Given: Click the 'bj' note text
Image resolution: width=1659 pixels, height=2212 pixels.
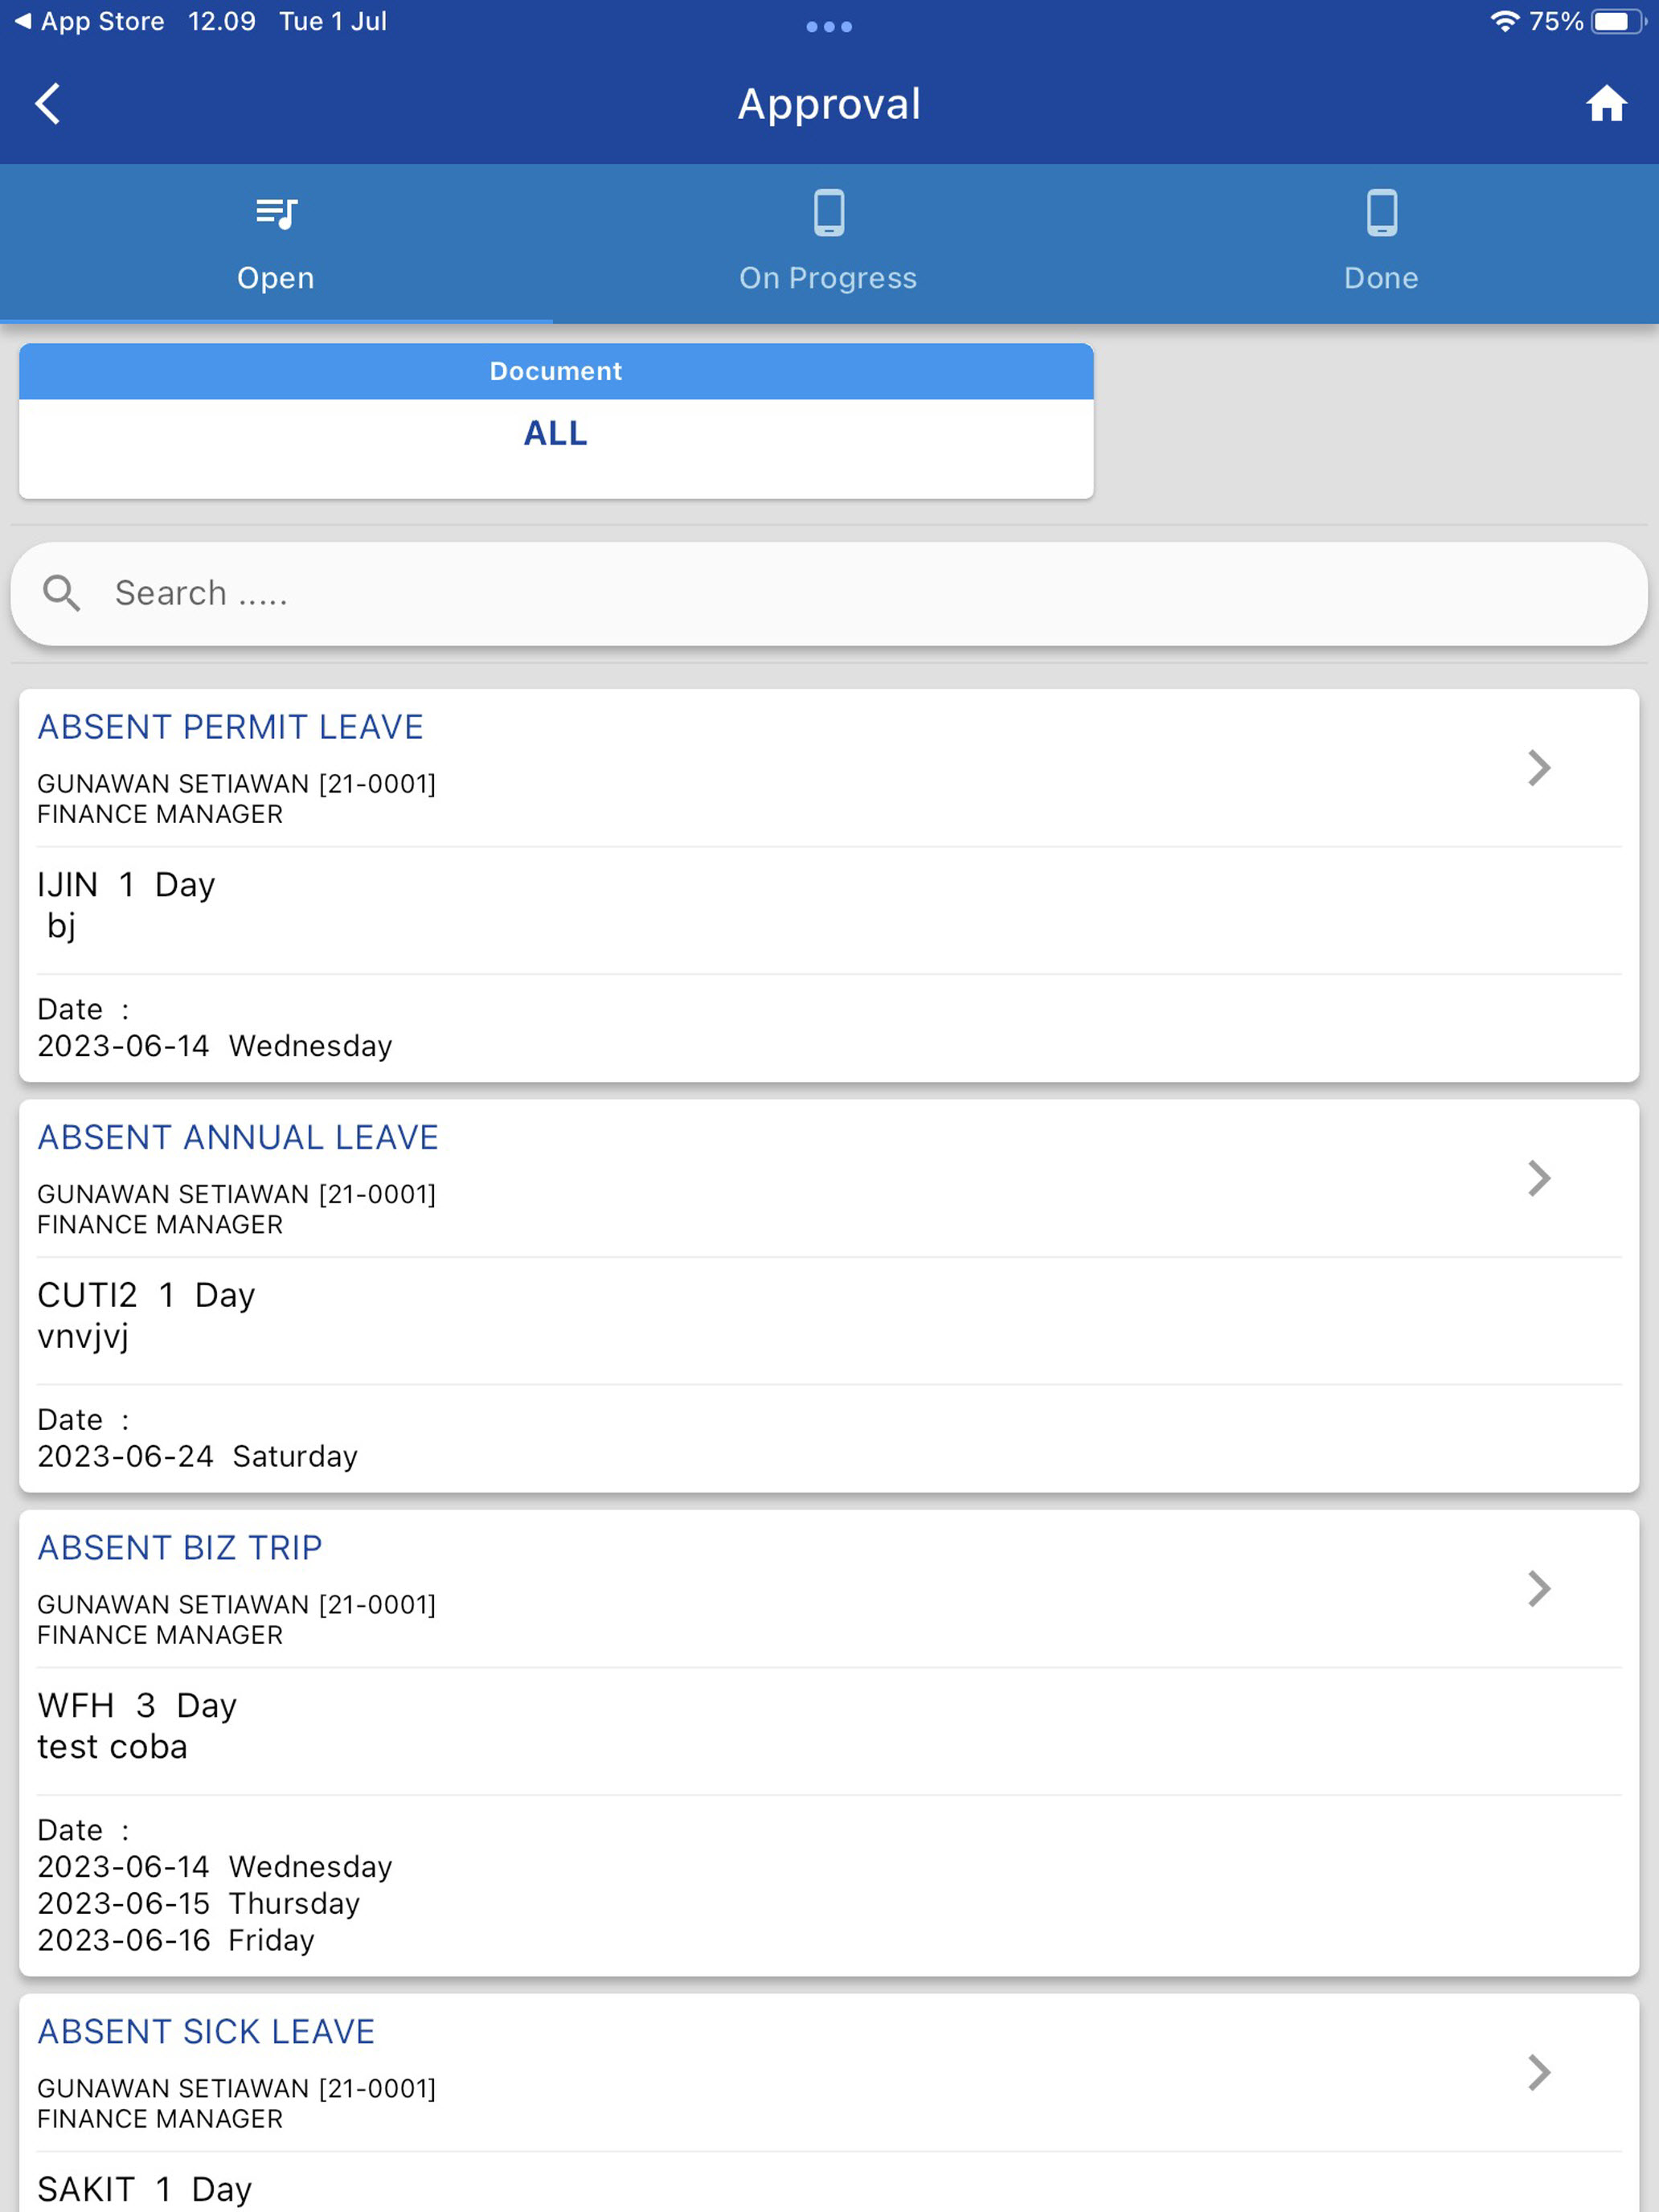Looking at the screenshot, I should 61,926.
